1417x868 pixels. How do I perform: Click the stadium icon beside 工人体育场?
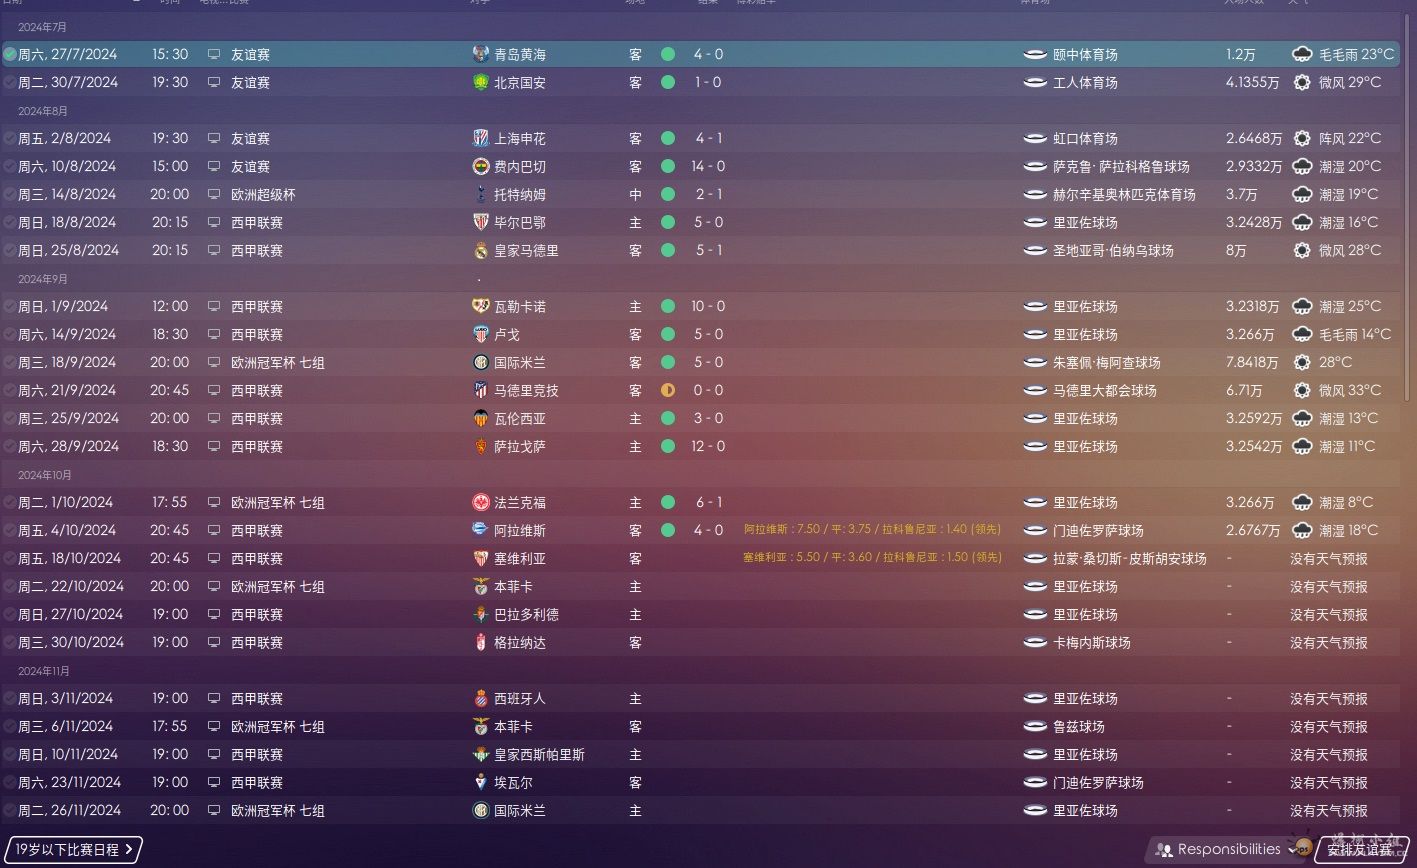1035,82
